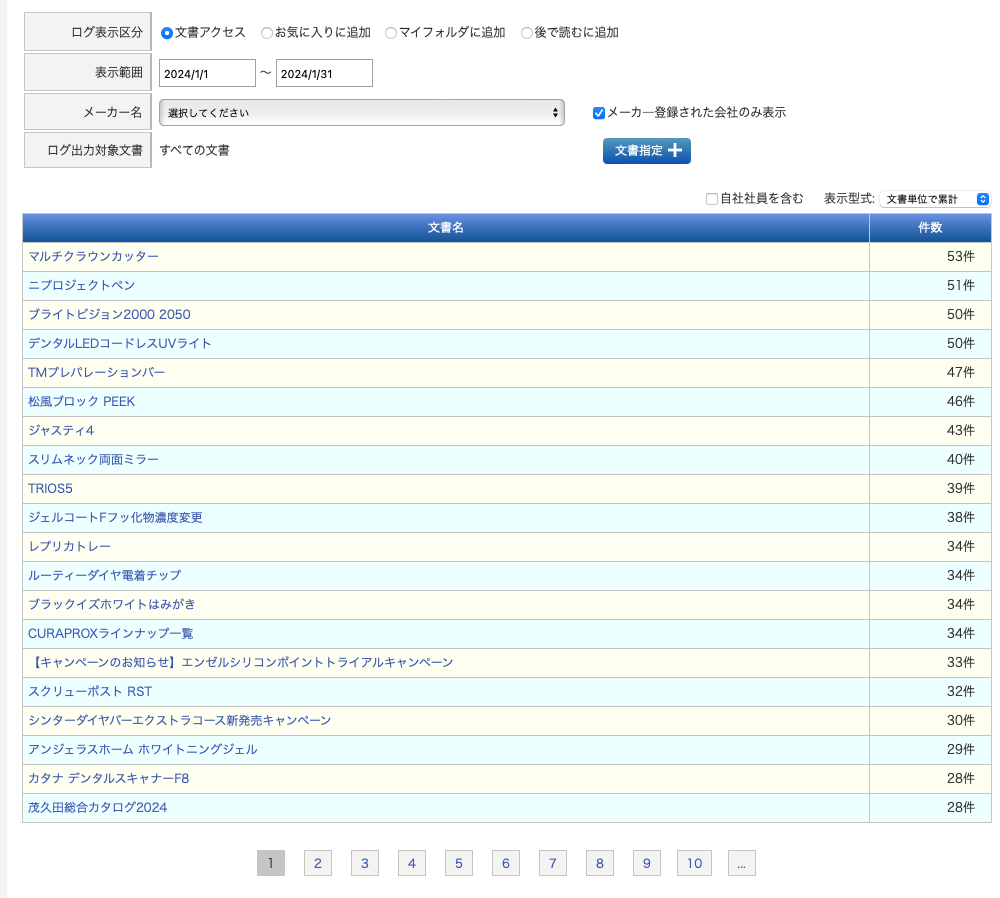The width and height of the screenshot is (1000, 898).
Task: Open ブラックイズホワイトはみがき link
Action: 112,605
